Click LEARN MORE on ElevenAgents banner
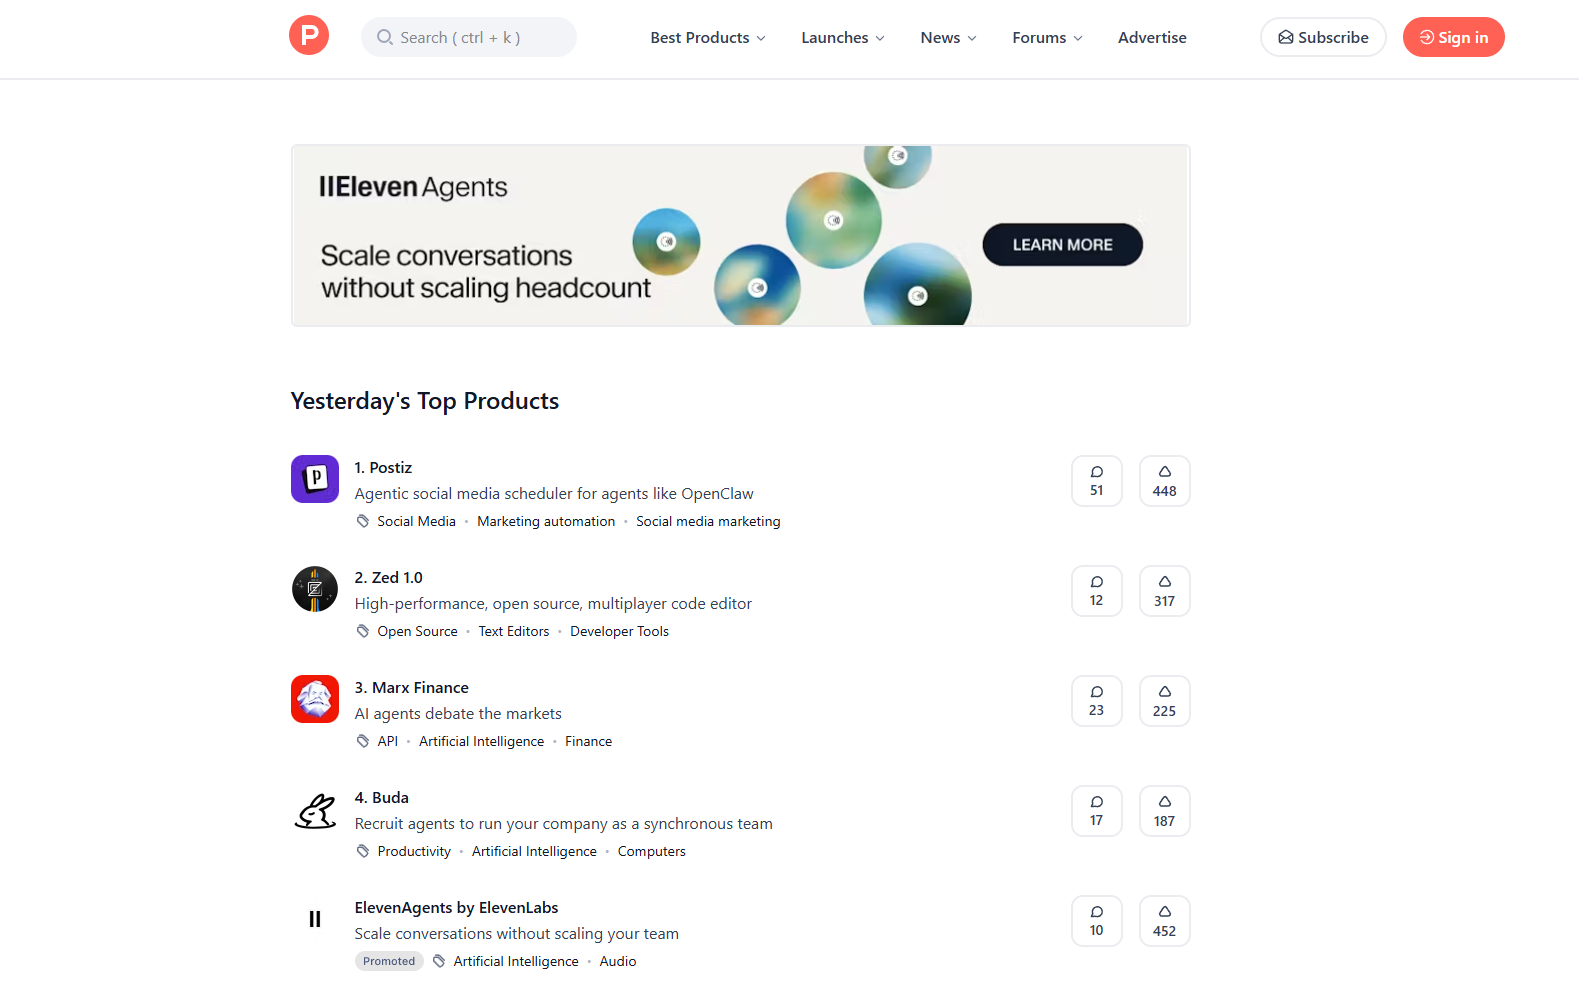Screen dimensions: 1579x997 pyautogui.click(x=1062, y=245)
